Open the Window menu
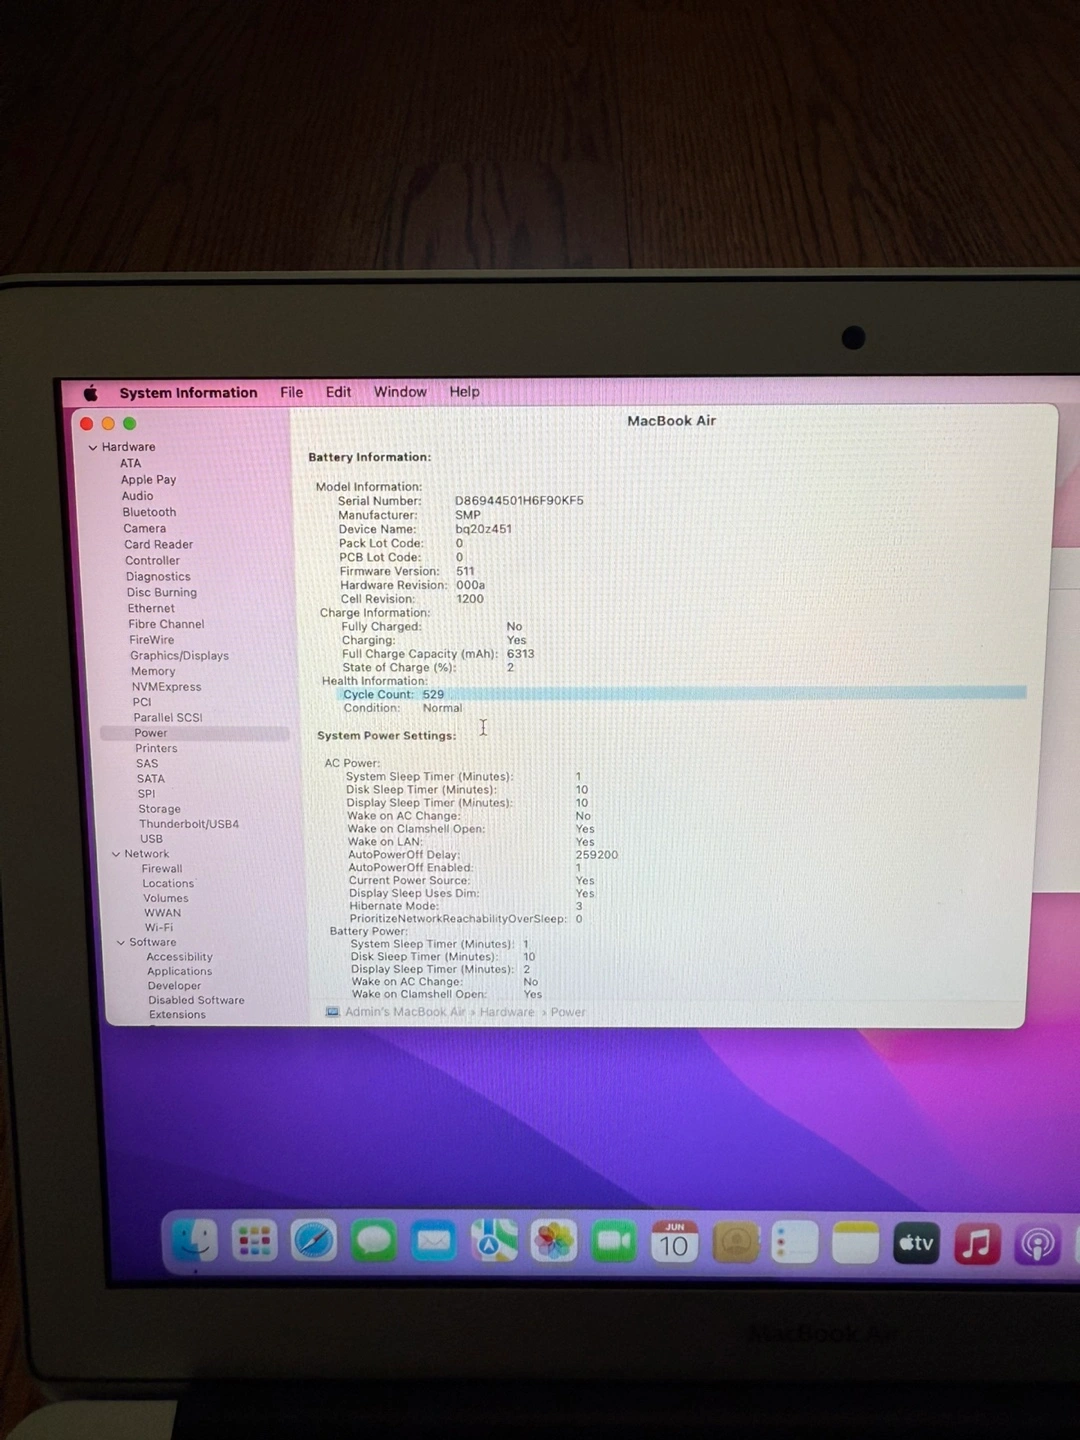The height and width of the screenshot is (1440, 1080). pos(400,392)
